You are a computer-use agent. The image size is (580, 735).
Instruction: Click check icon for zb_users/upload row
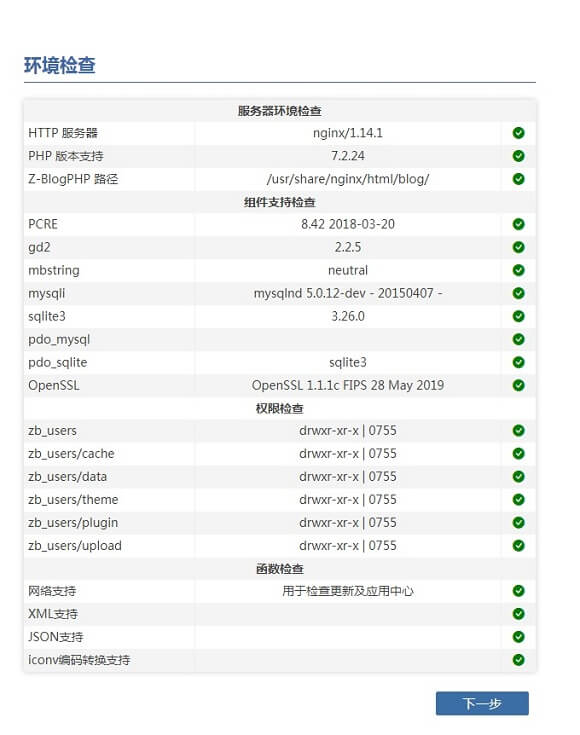(x=518, y=546)
